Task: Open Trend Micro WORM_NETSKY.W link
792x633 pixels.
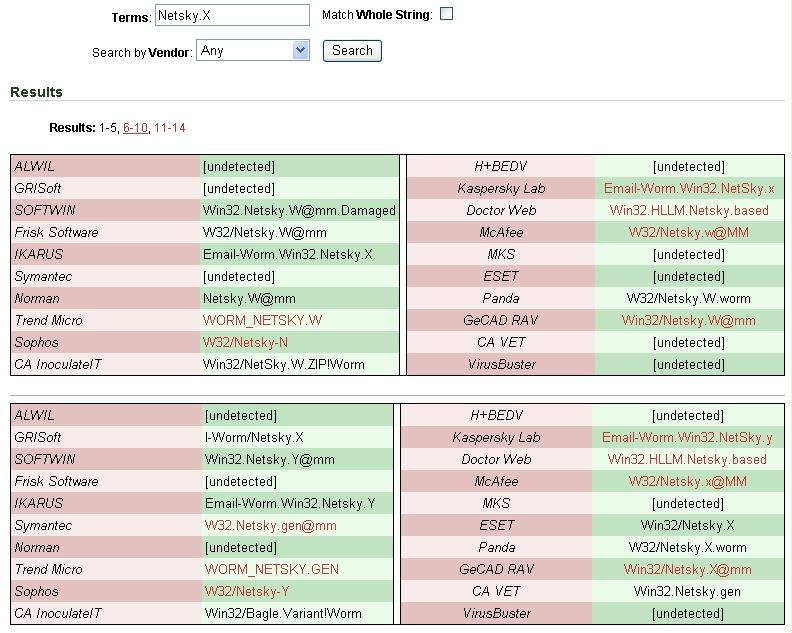Action: [262, 320]
